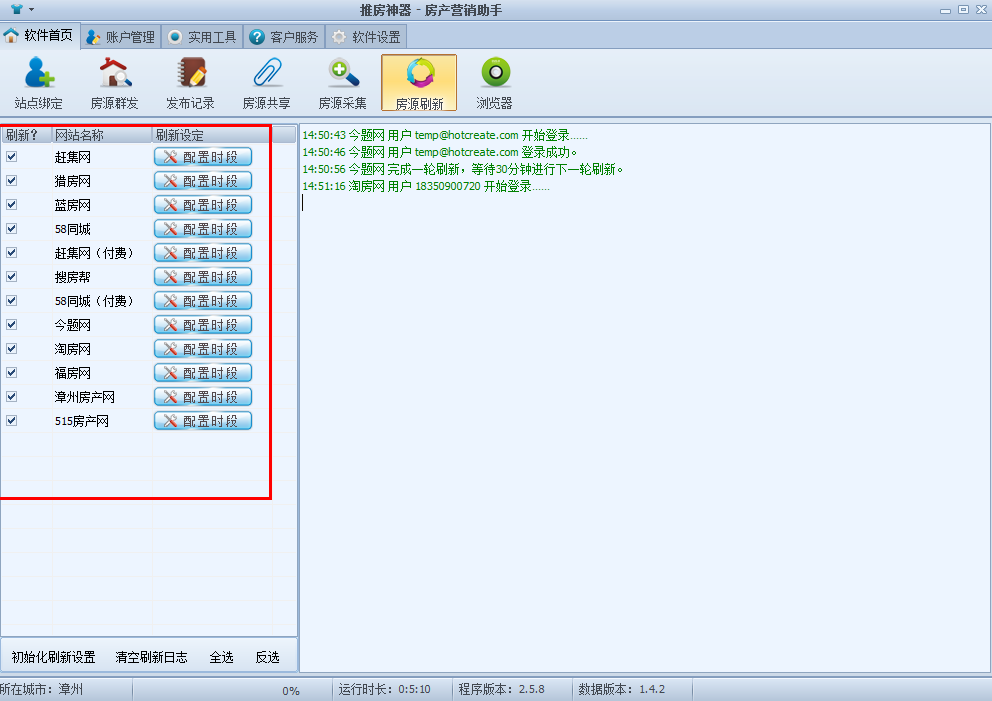Click status bar 运行时长 0:5:10
992x701 pixels.
point(385,689)
